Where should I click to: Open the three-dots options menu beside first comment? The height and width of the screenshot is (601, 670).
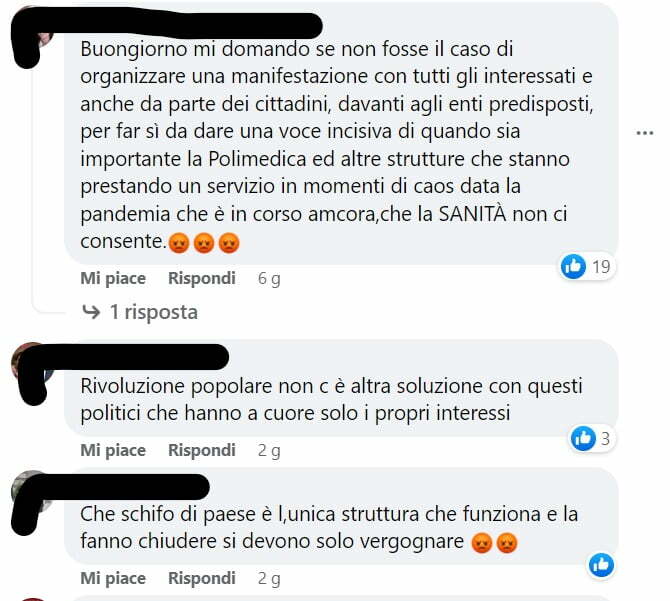pyautogui.click(x=644, y=133)
